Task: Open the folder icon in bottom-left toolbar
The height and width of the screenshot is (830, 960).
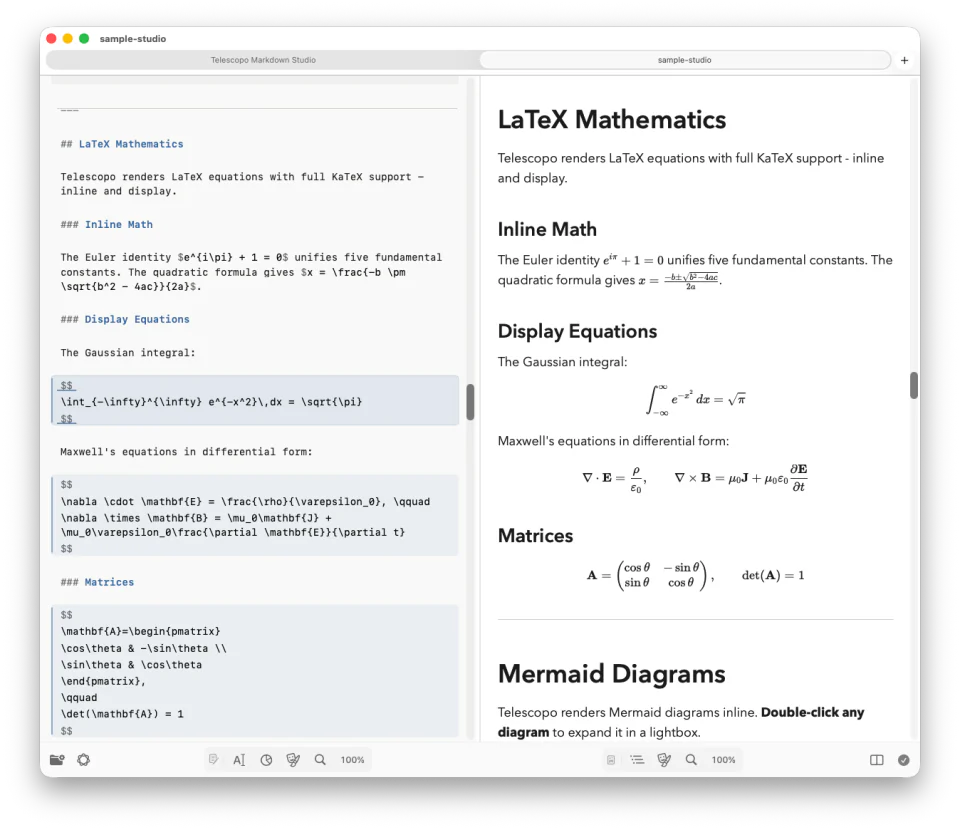Action: 57,760
